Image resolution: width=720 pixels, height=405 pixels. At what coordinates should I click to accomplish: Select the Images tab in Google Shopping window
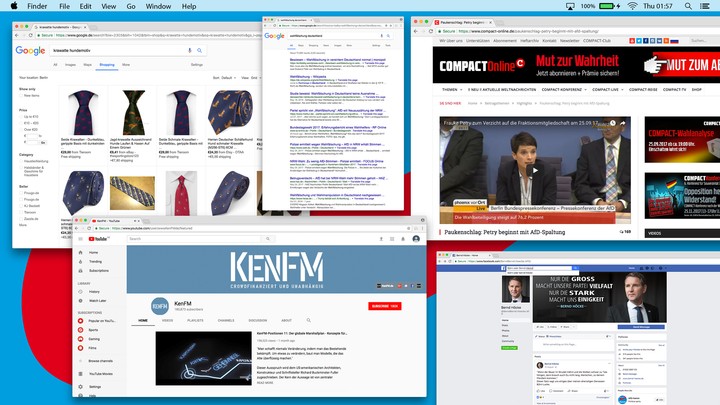(x=70, y=65)
